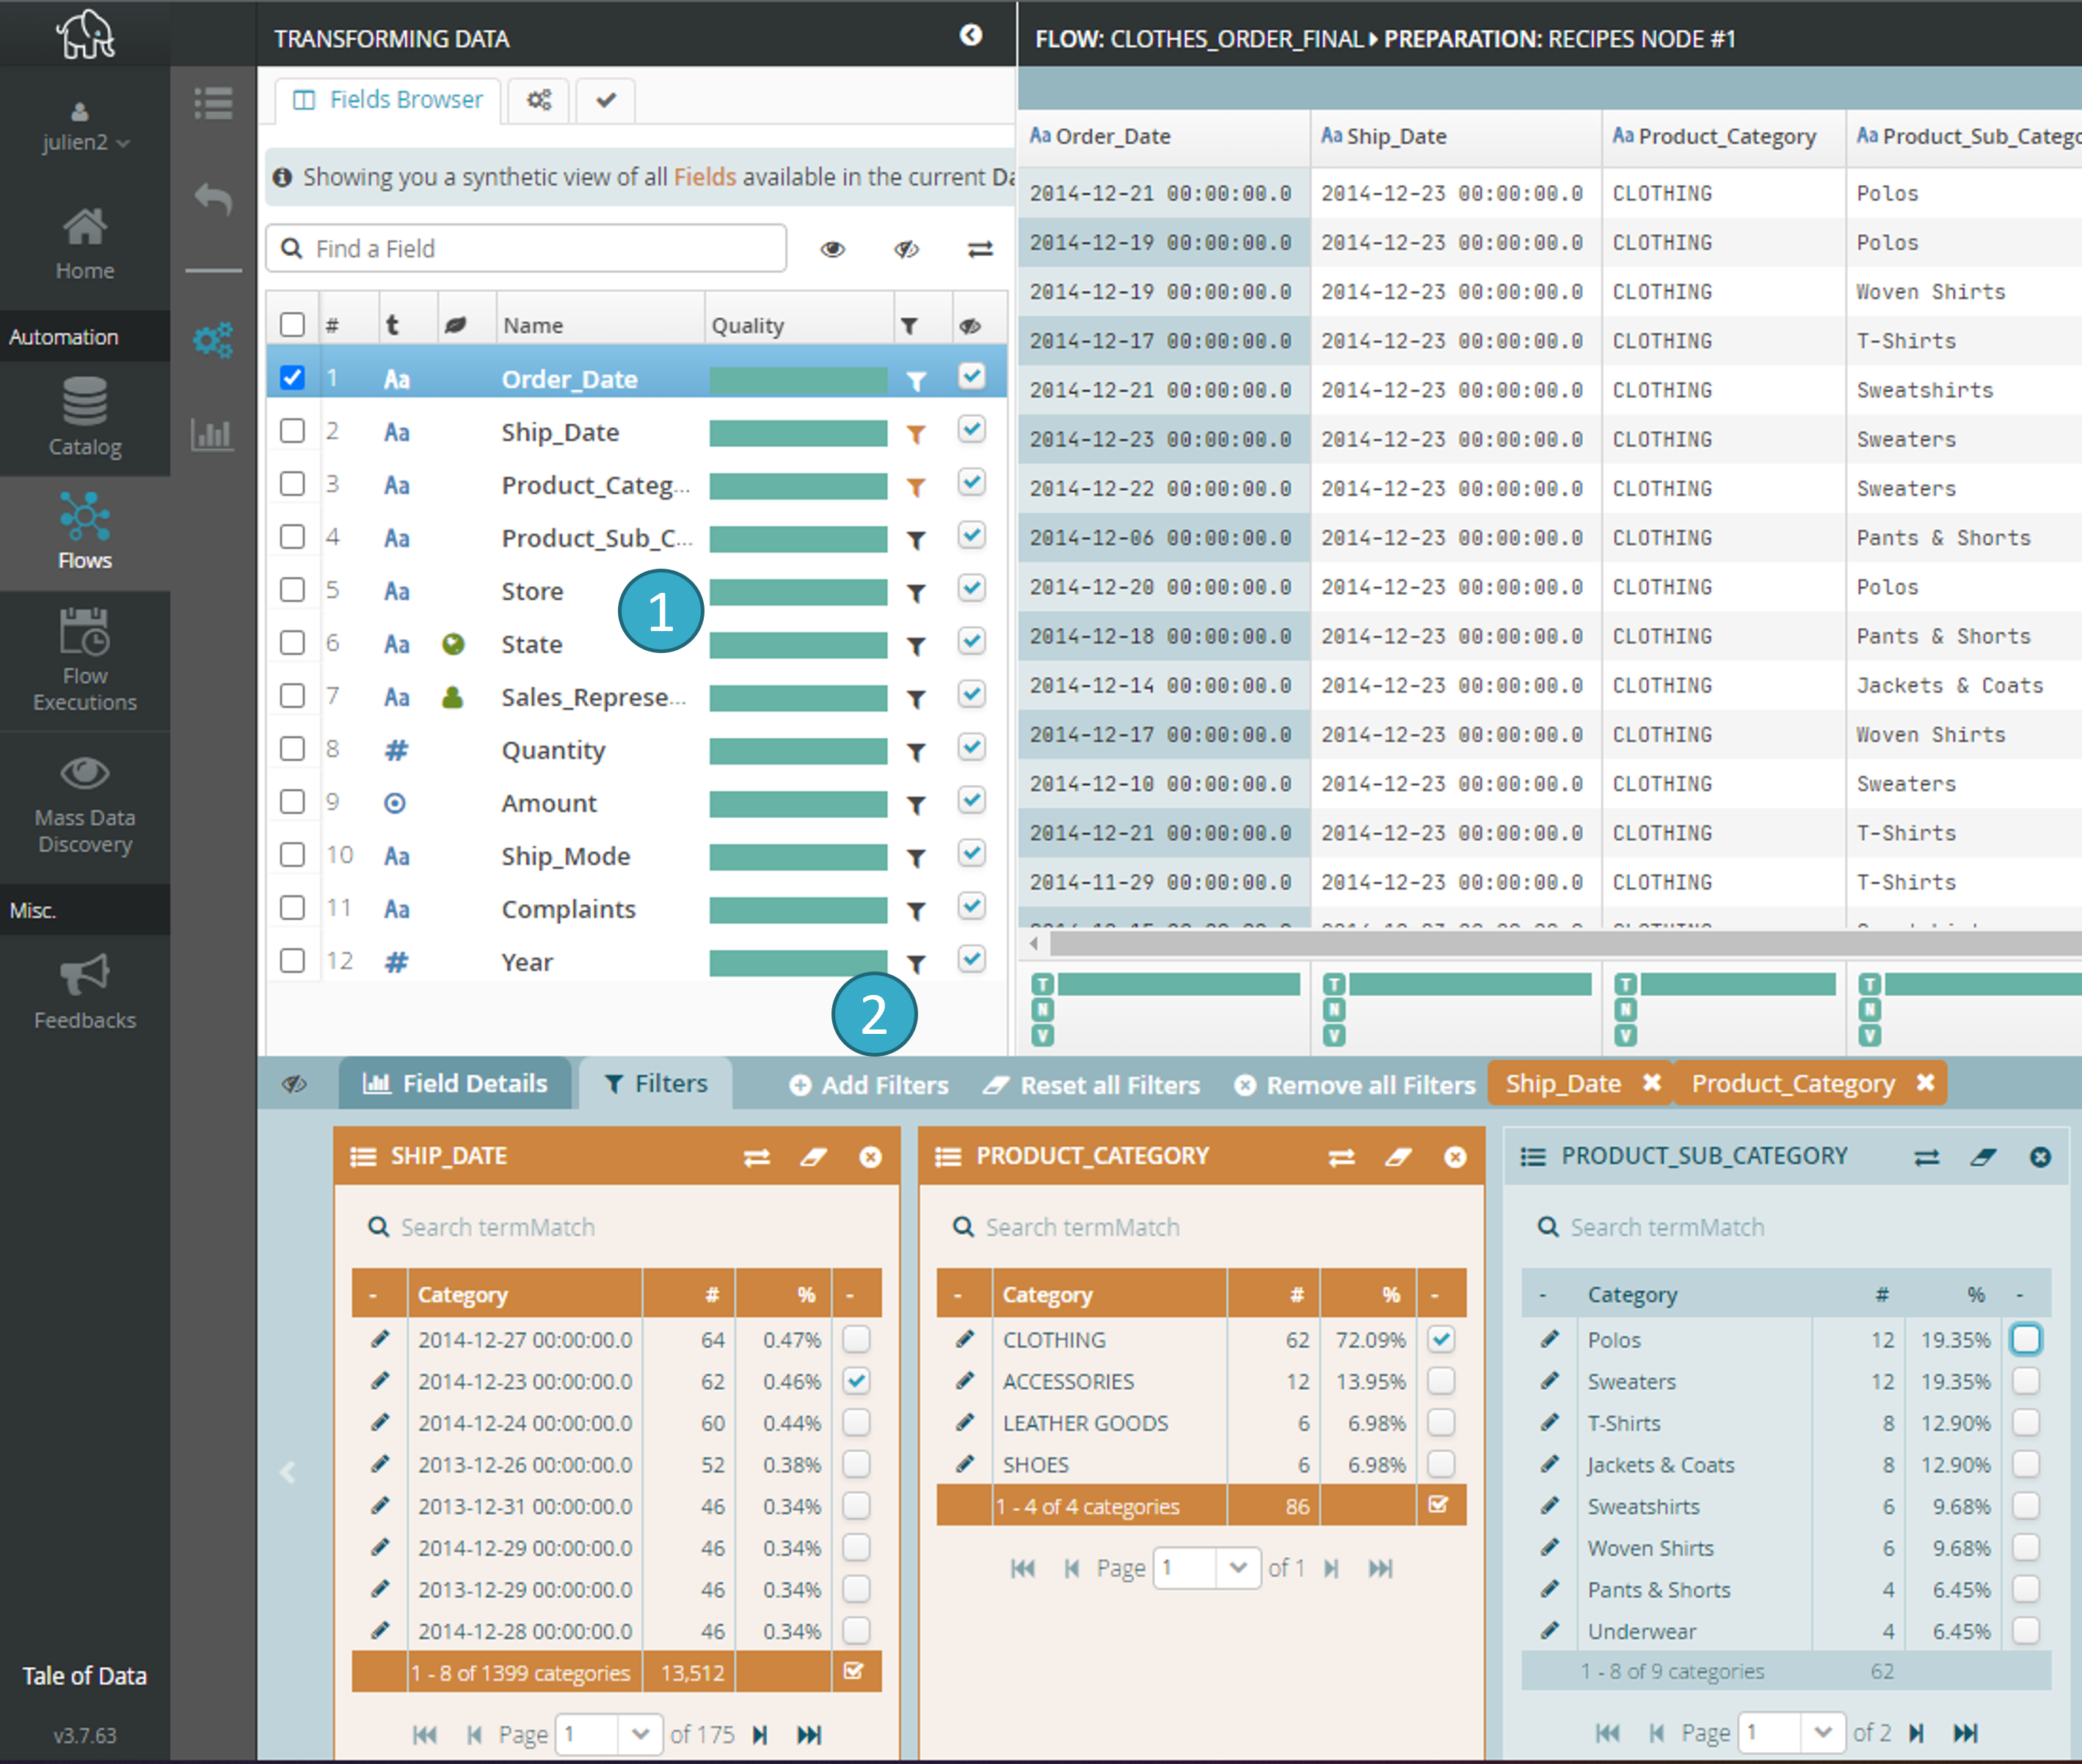Screen dimensions: 2082x1764
Task: Switch to the Fields Browser tab
Action: coord(388,100)
